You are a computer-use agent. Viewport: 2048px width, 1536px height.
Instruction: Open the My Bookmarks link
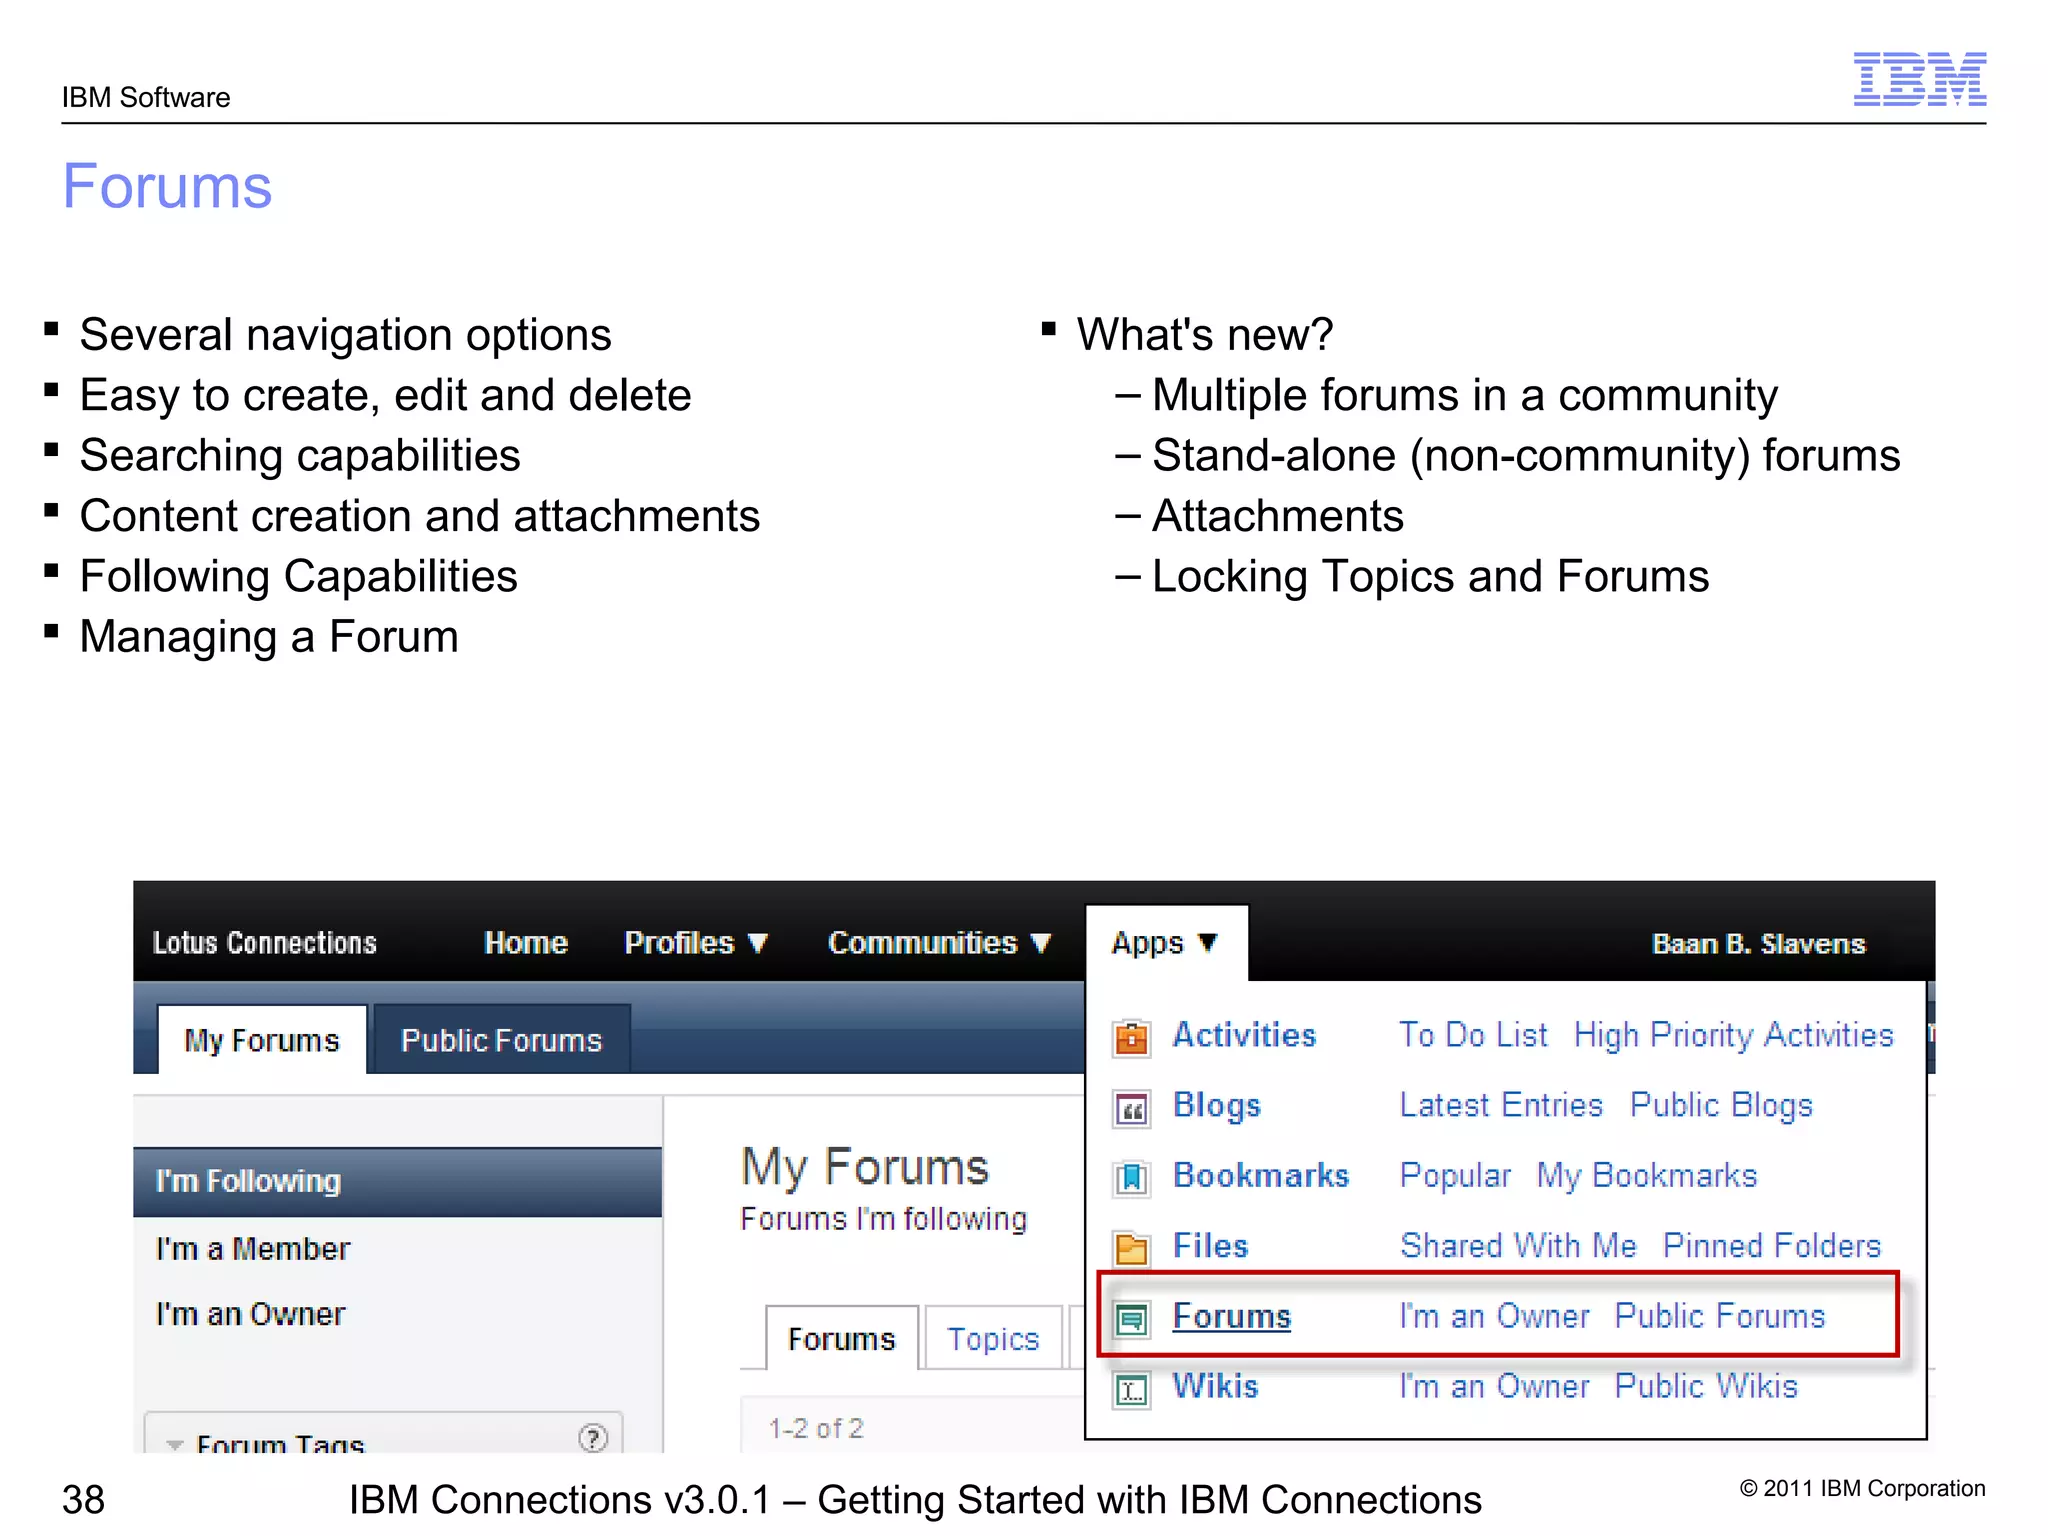point(1647,1176)
